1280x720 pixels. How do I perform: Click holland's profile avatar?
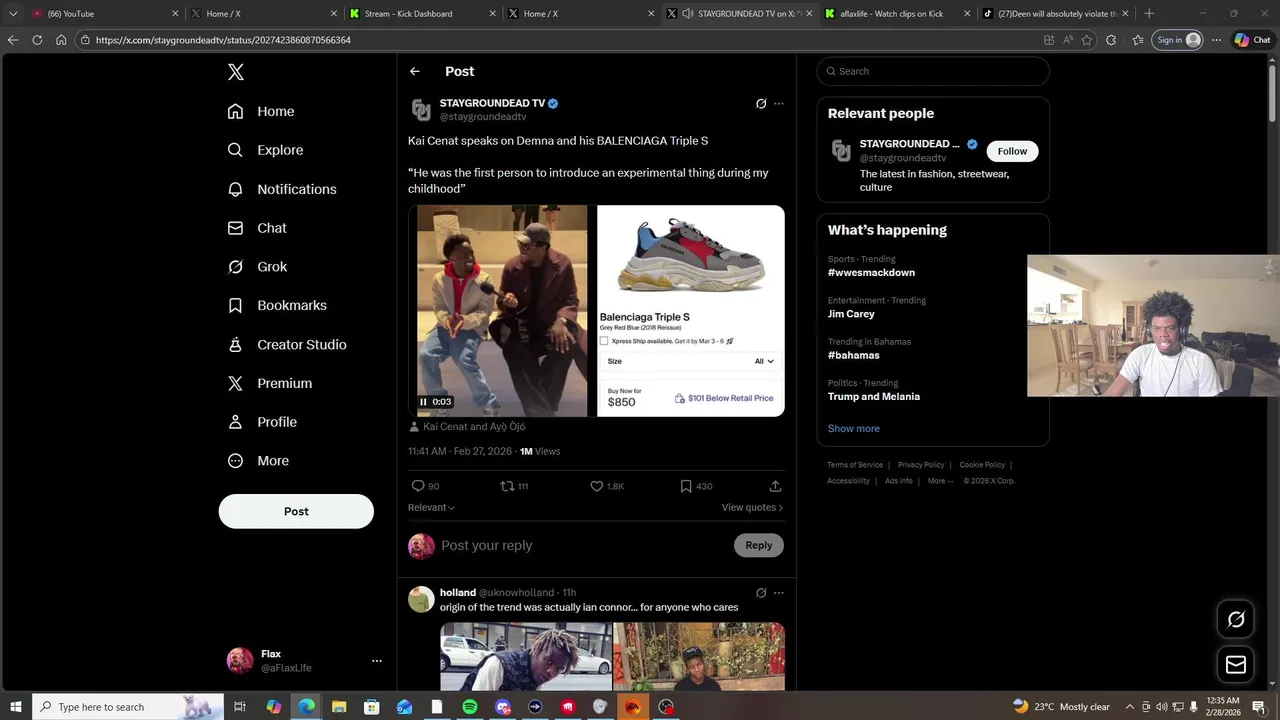click(421, 599)
